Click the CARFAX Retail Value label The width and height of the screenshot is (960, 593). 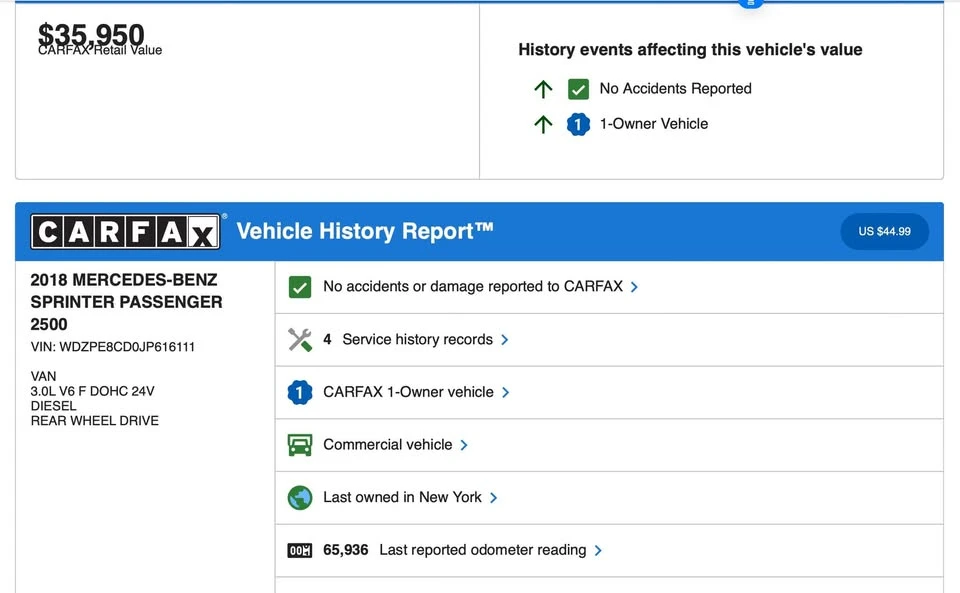100,50
